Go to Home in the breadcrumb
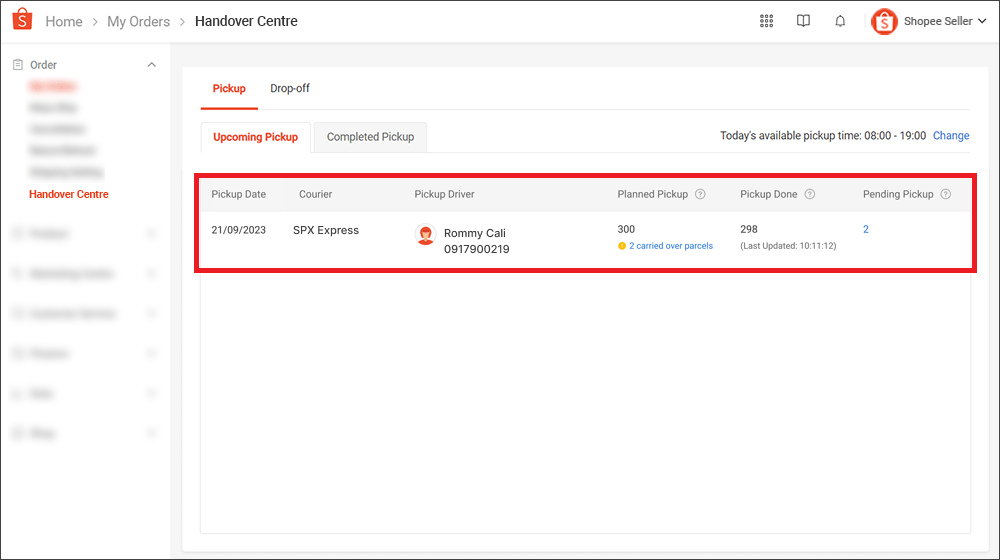This screenshot has width=1000, height=560. 64,21
